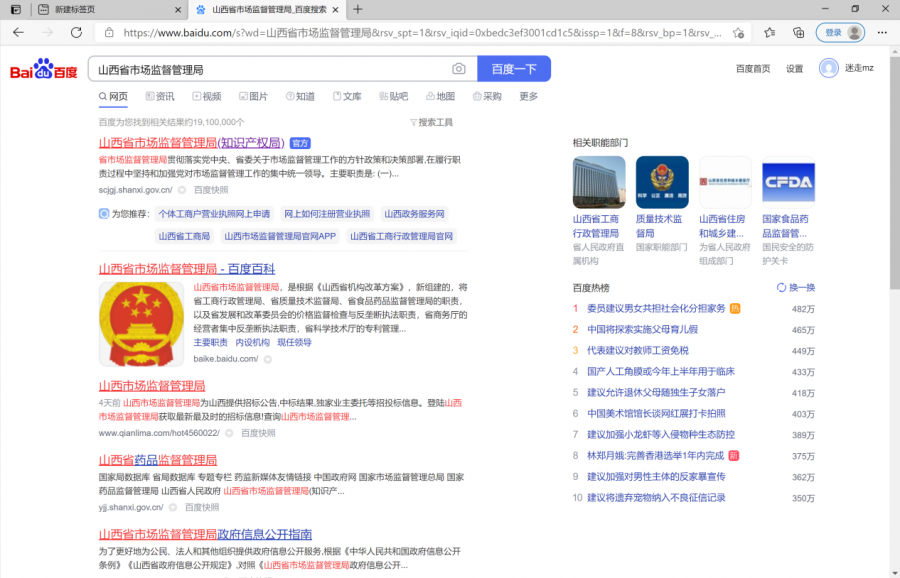Click the Baidu logo
This screenshot has width=900, height=578.
click(x=44, y=69)
